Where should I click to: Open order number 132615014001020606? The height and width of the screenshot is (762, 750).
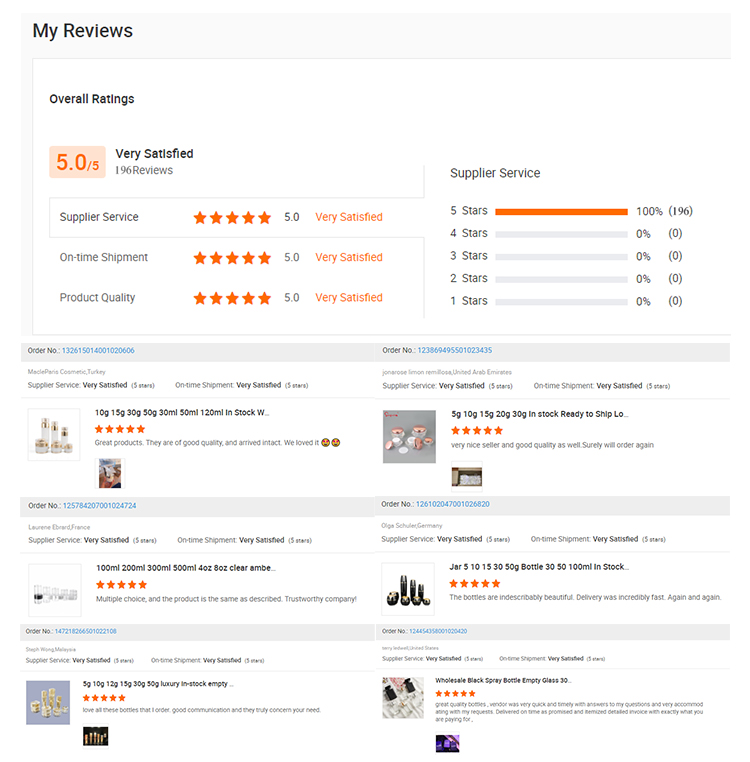coord(98,351)
